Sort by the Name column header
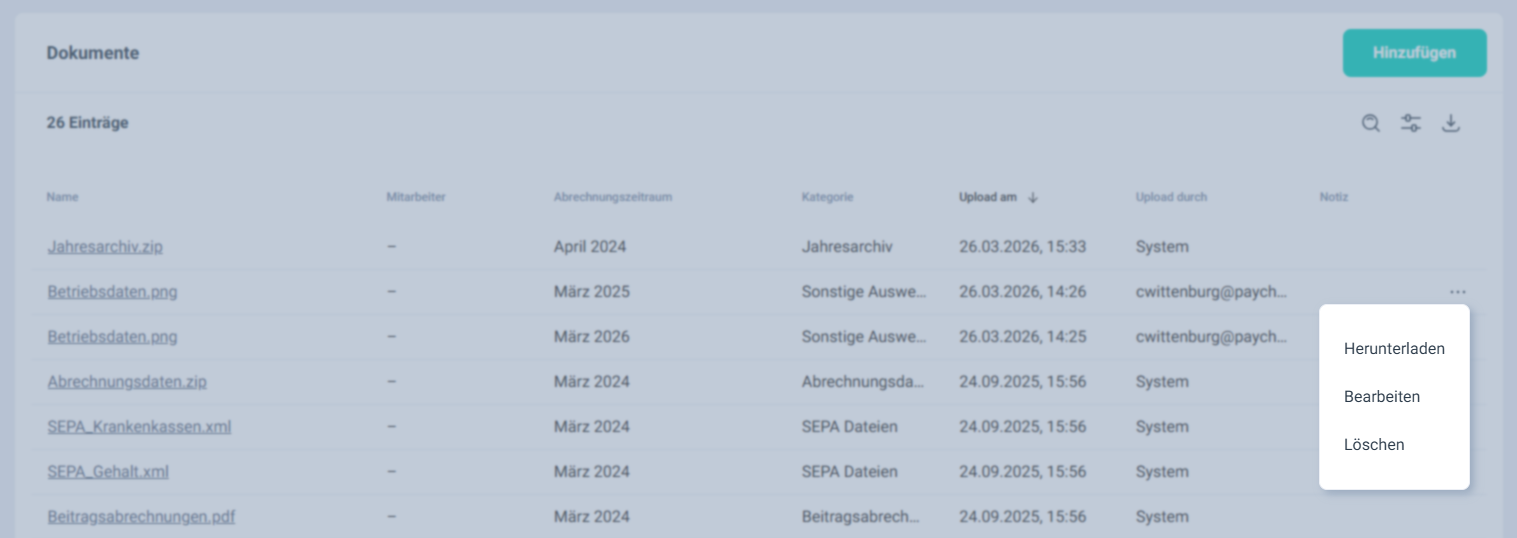This screenshot has height=538, width=1517. 62,197
